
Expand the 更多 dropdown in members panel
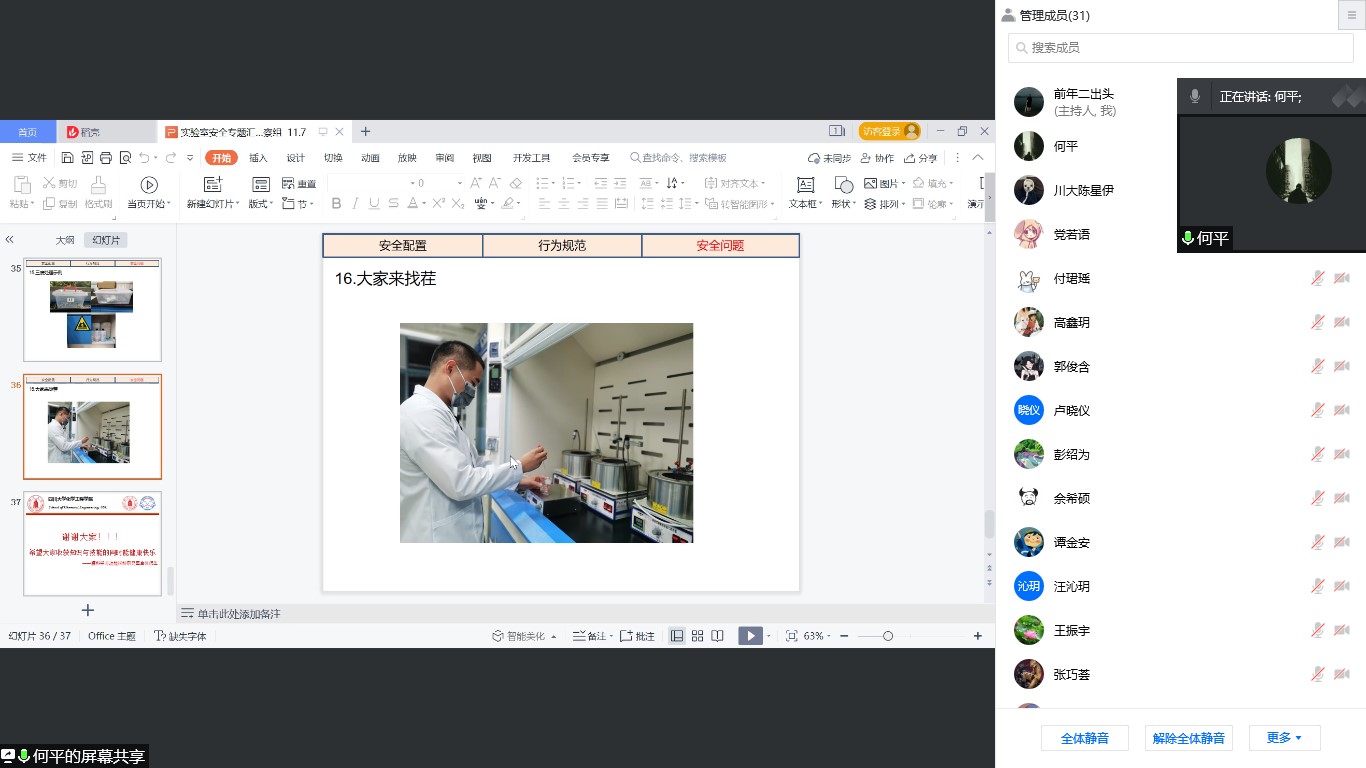(1284, 738)
